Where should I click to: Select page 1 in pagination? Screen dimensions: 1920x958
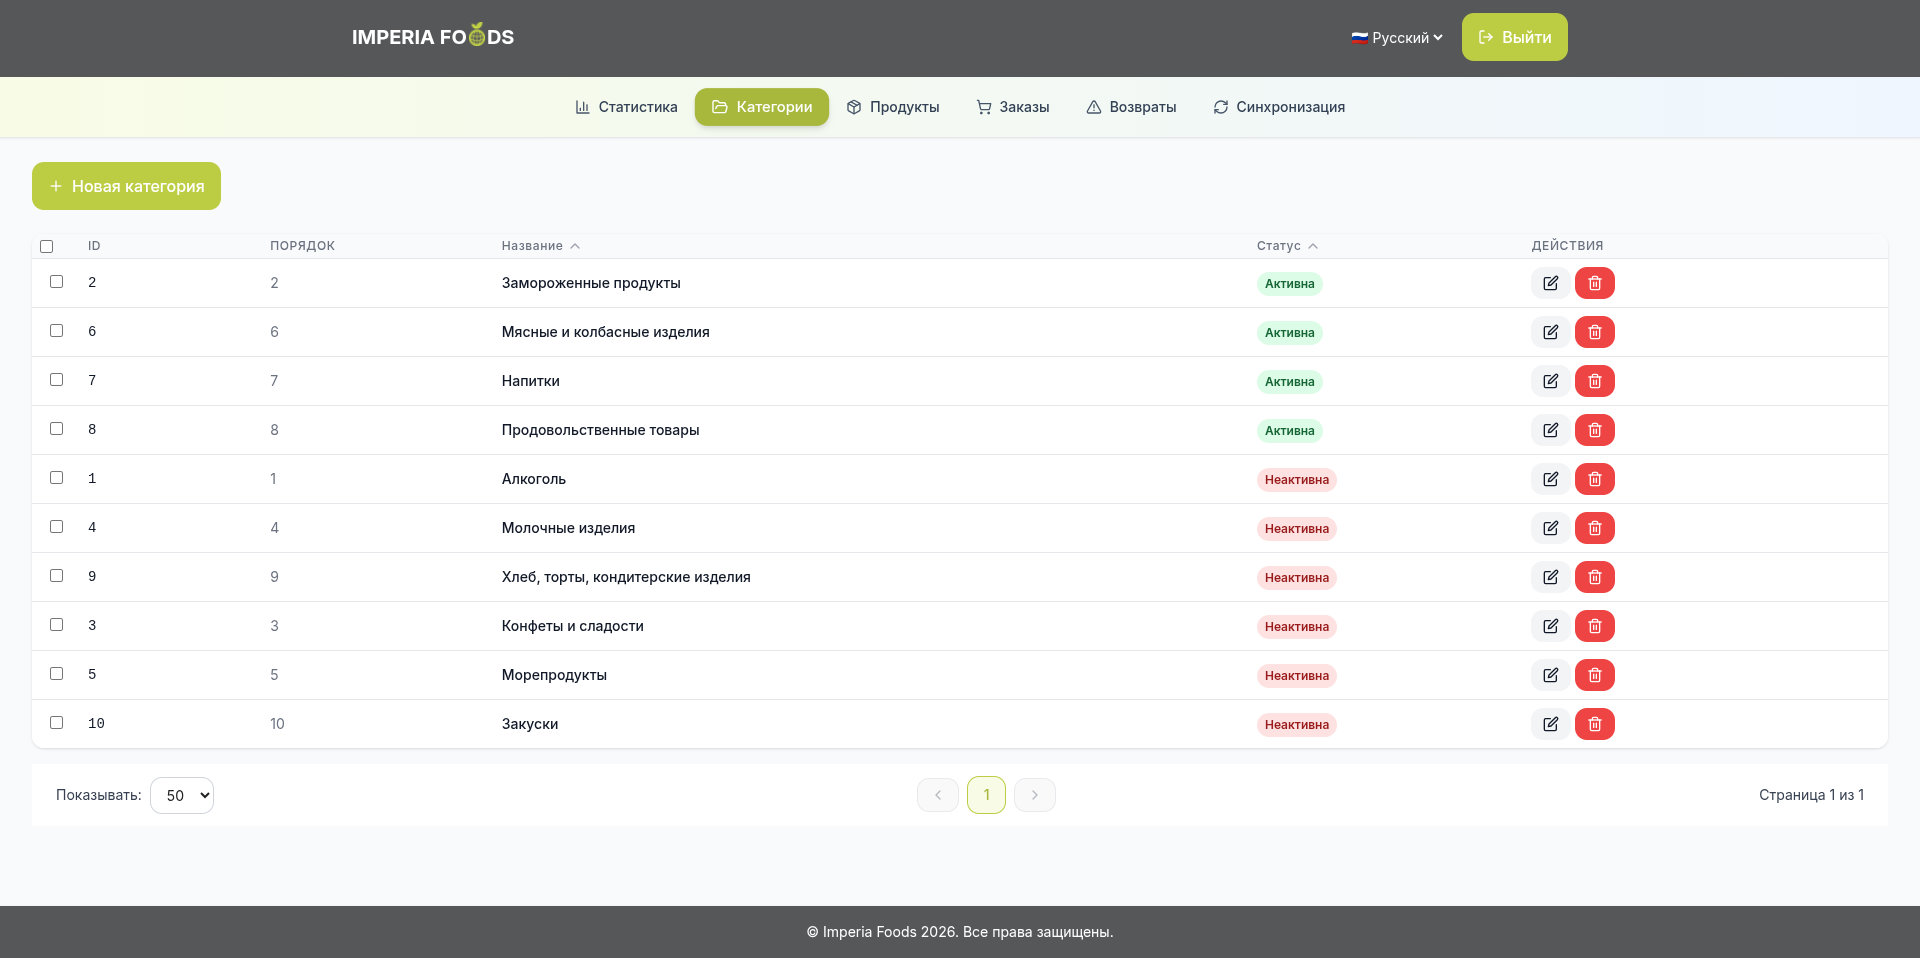[x=986, y=795]
